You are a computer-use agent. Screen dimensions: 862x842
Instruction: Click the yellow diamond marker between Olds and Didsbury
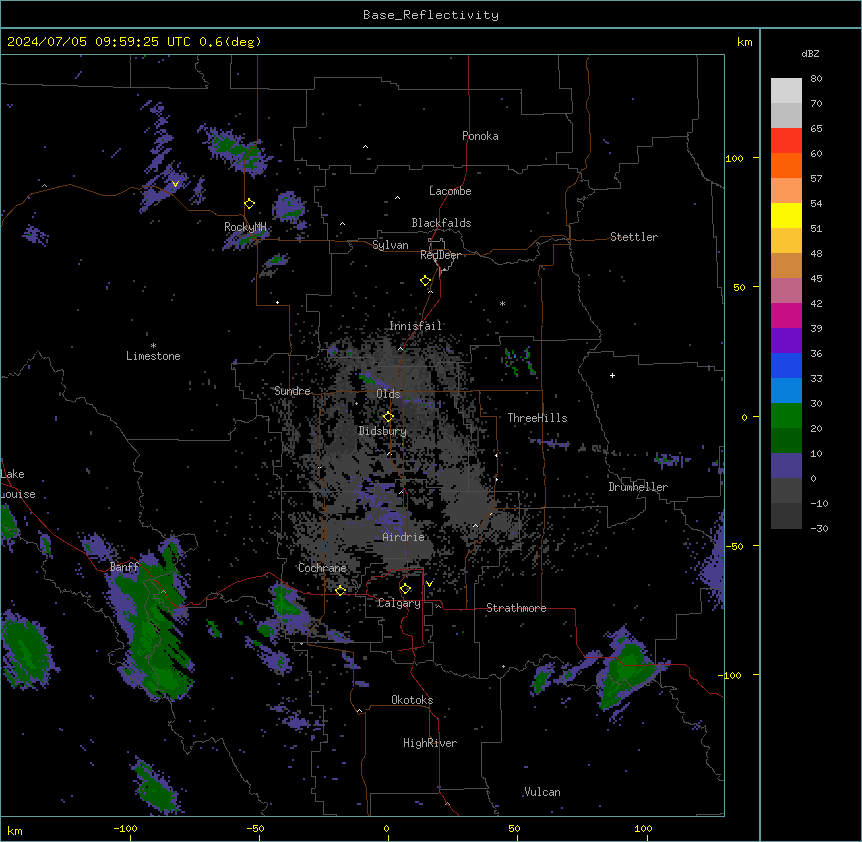point(388,417)
